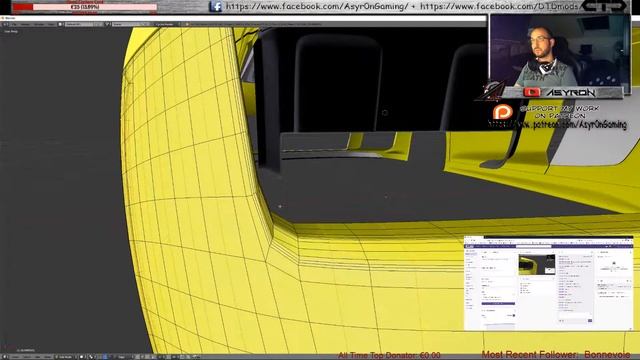
Task: Open the Help menu in info header
Action: click(51, 24)
